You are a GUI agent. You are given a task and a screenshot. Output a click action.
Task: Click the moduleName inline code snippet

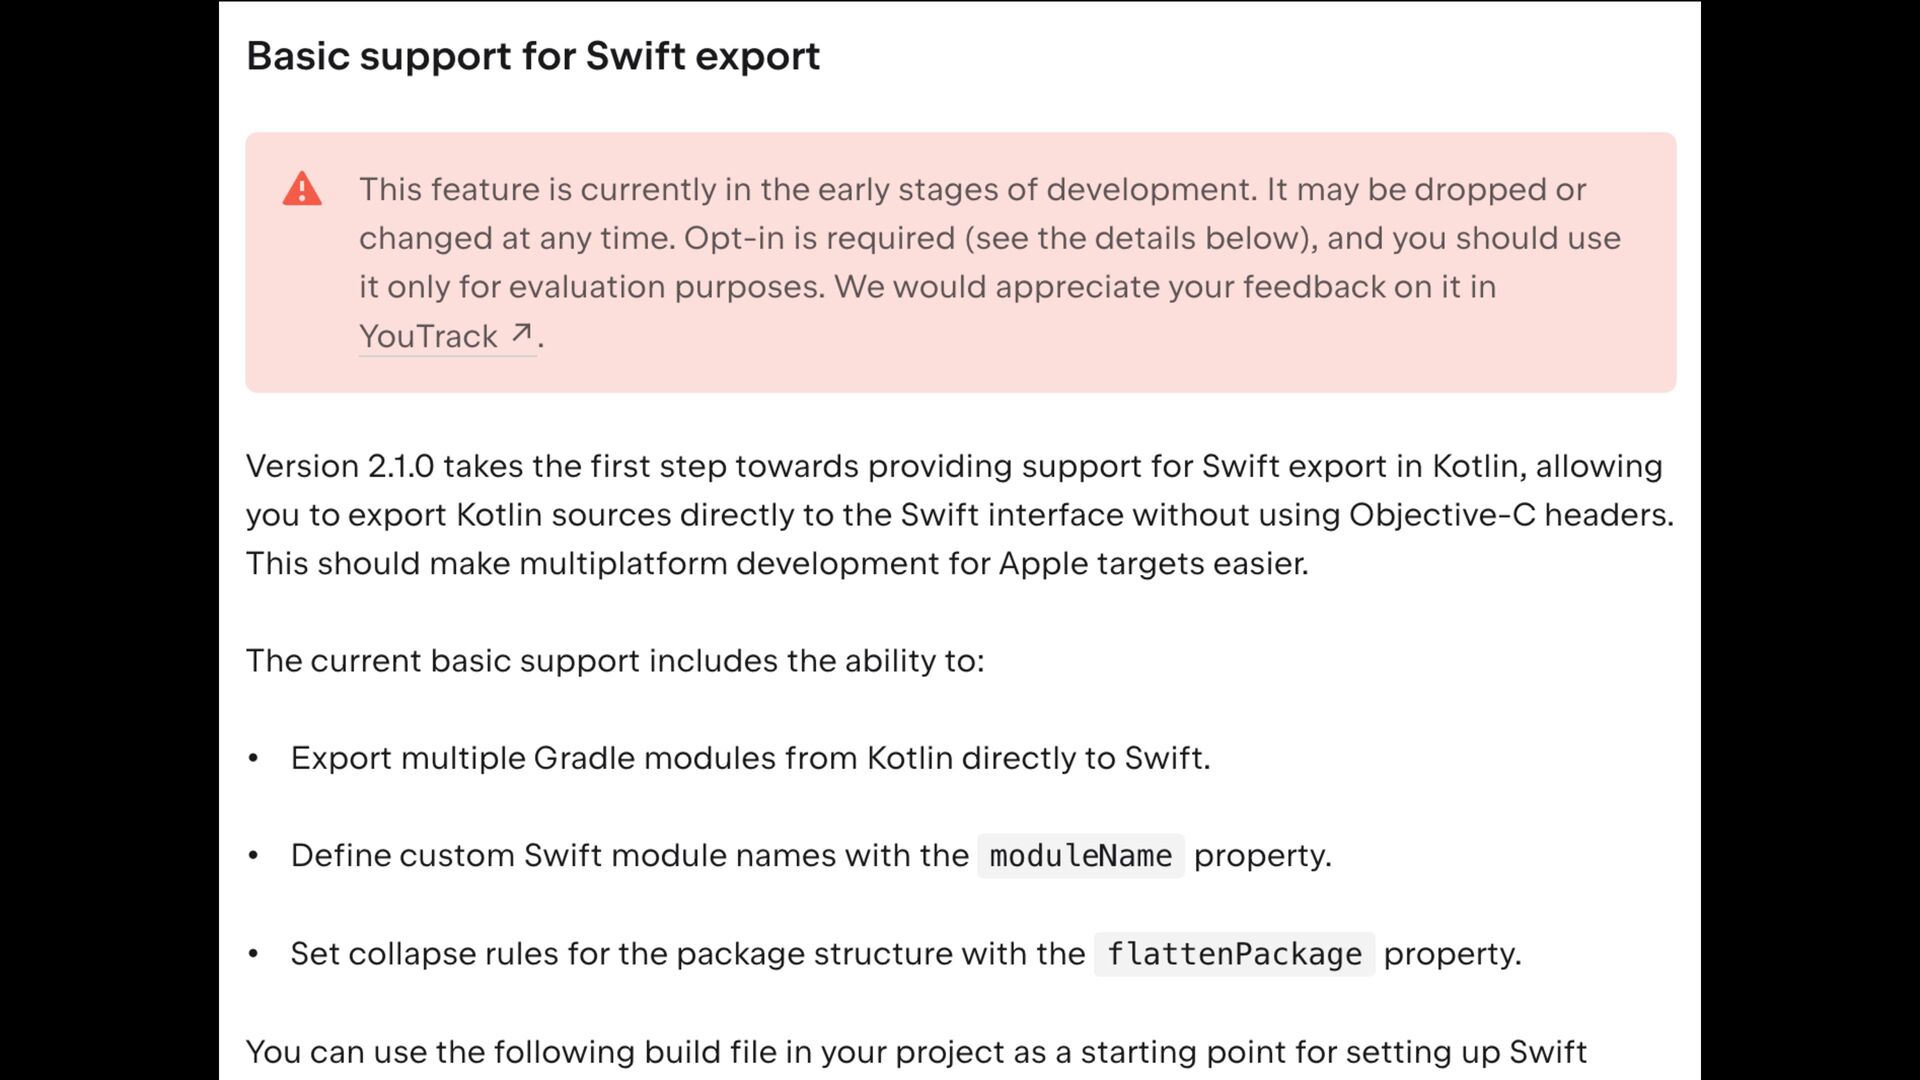point(1080,856)
